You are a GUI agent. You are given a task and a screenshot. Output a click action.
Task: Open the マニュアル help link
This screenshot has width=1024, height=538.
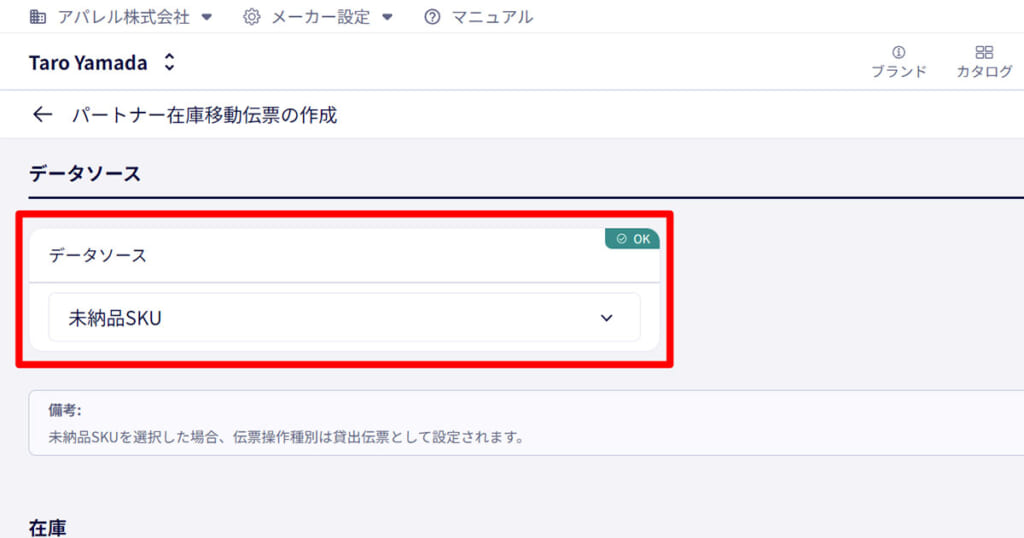point(479,17)
